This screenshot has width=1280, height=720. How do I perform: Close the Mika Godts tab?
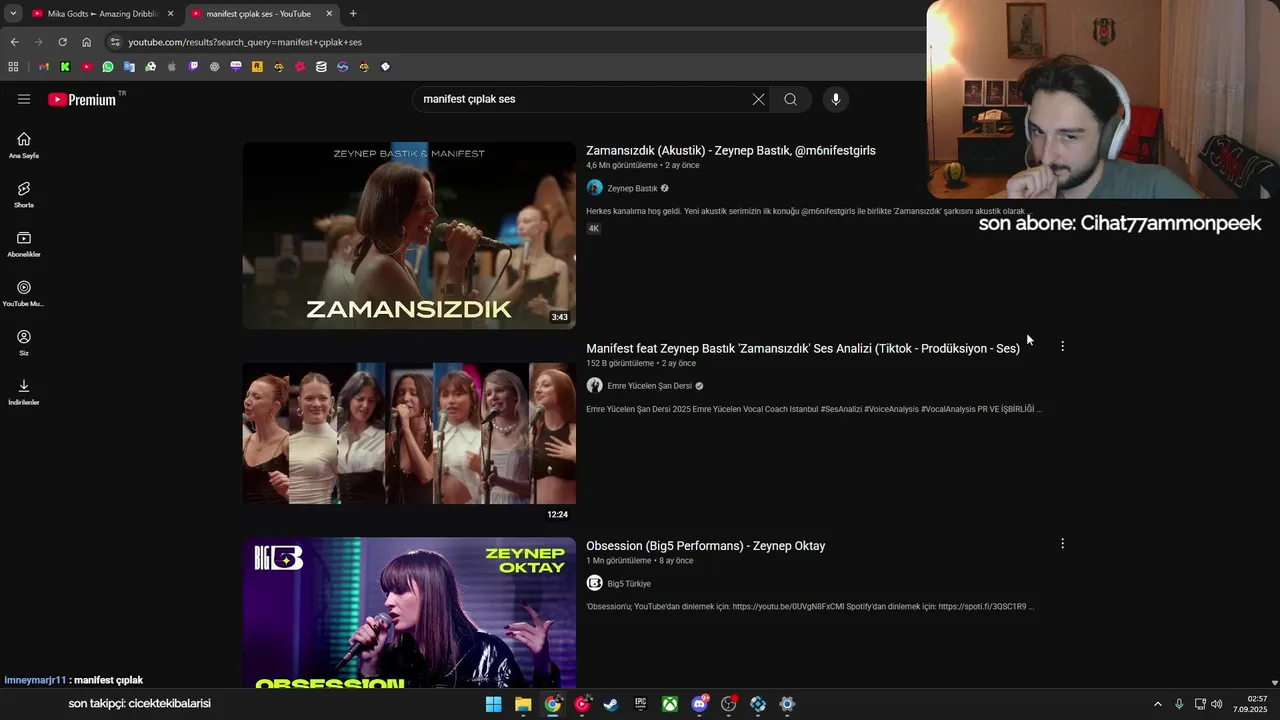pos(170,14)
